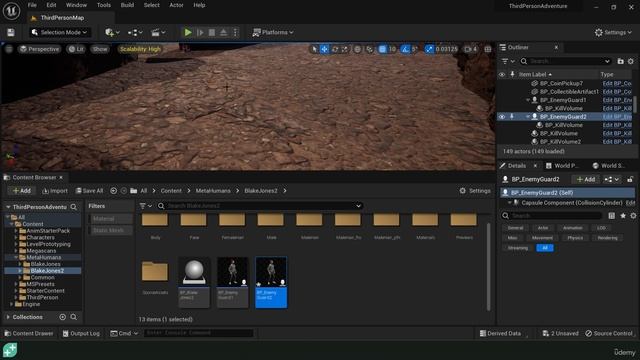Select BP_CollectibleArtifact1 in the Outliner

569,92
